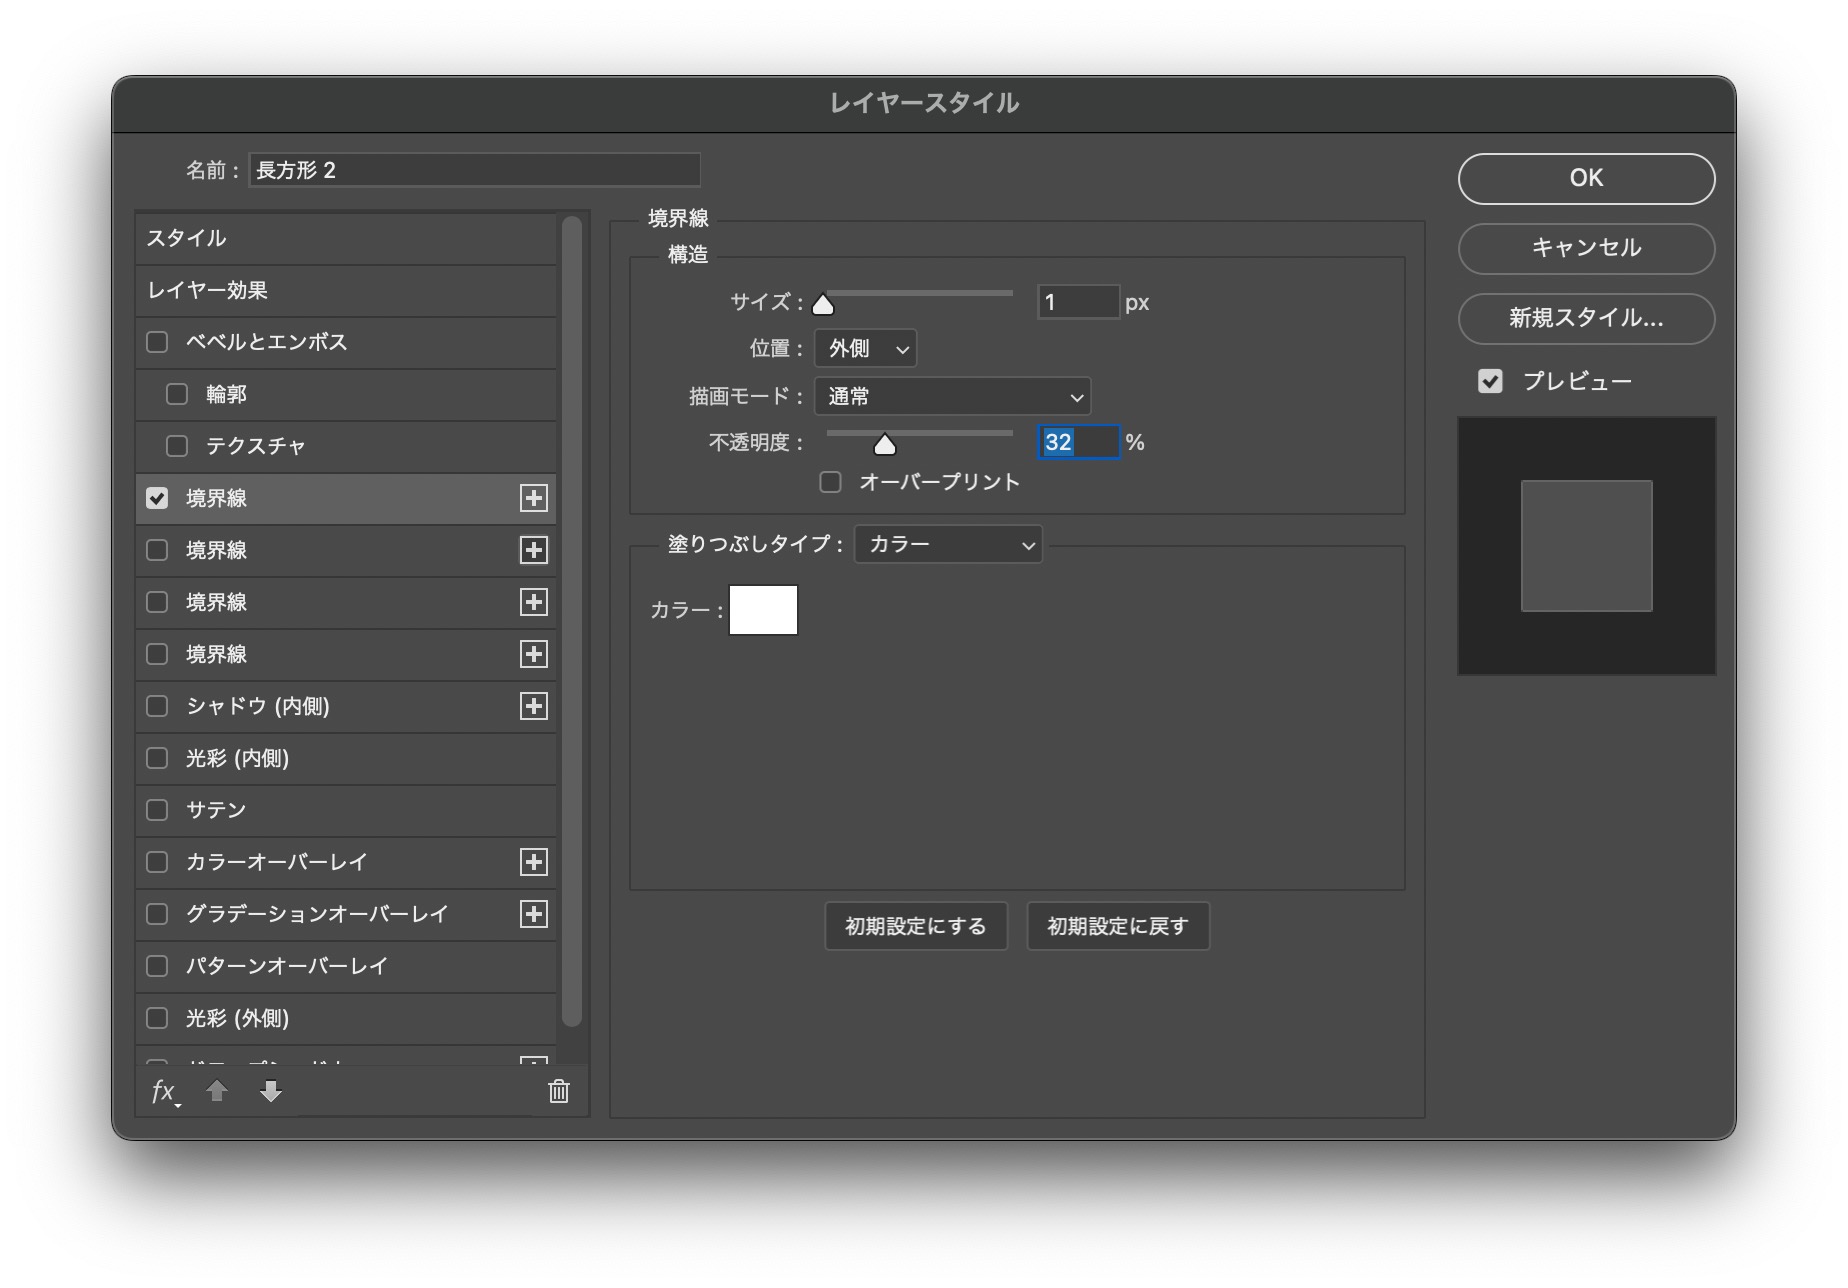Click 初期設定にする button
This screenshot has width=1848, height=1288.
coord(916,926)
